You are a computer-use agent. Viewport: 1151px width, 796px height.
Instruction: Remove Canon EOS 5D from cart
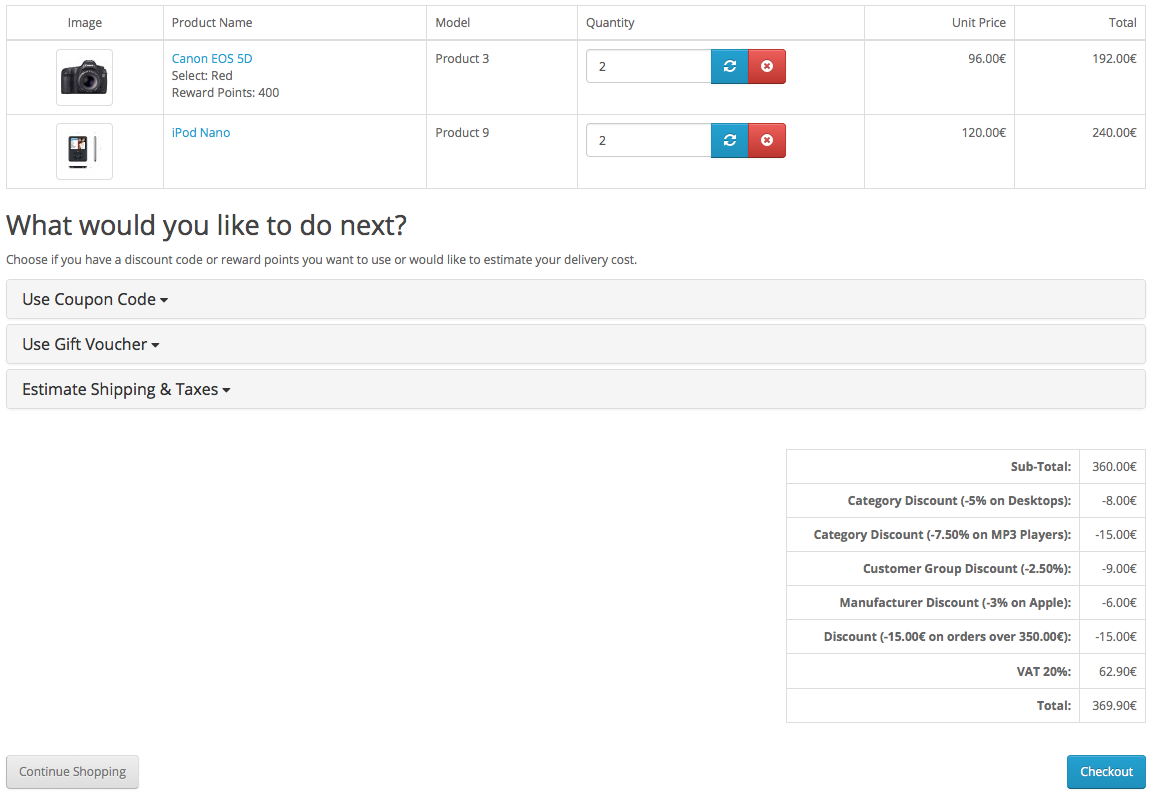[767, 66]
